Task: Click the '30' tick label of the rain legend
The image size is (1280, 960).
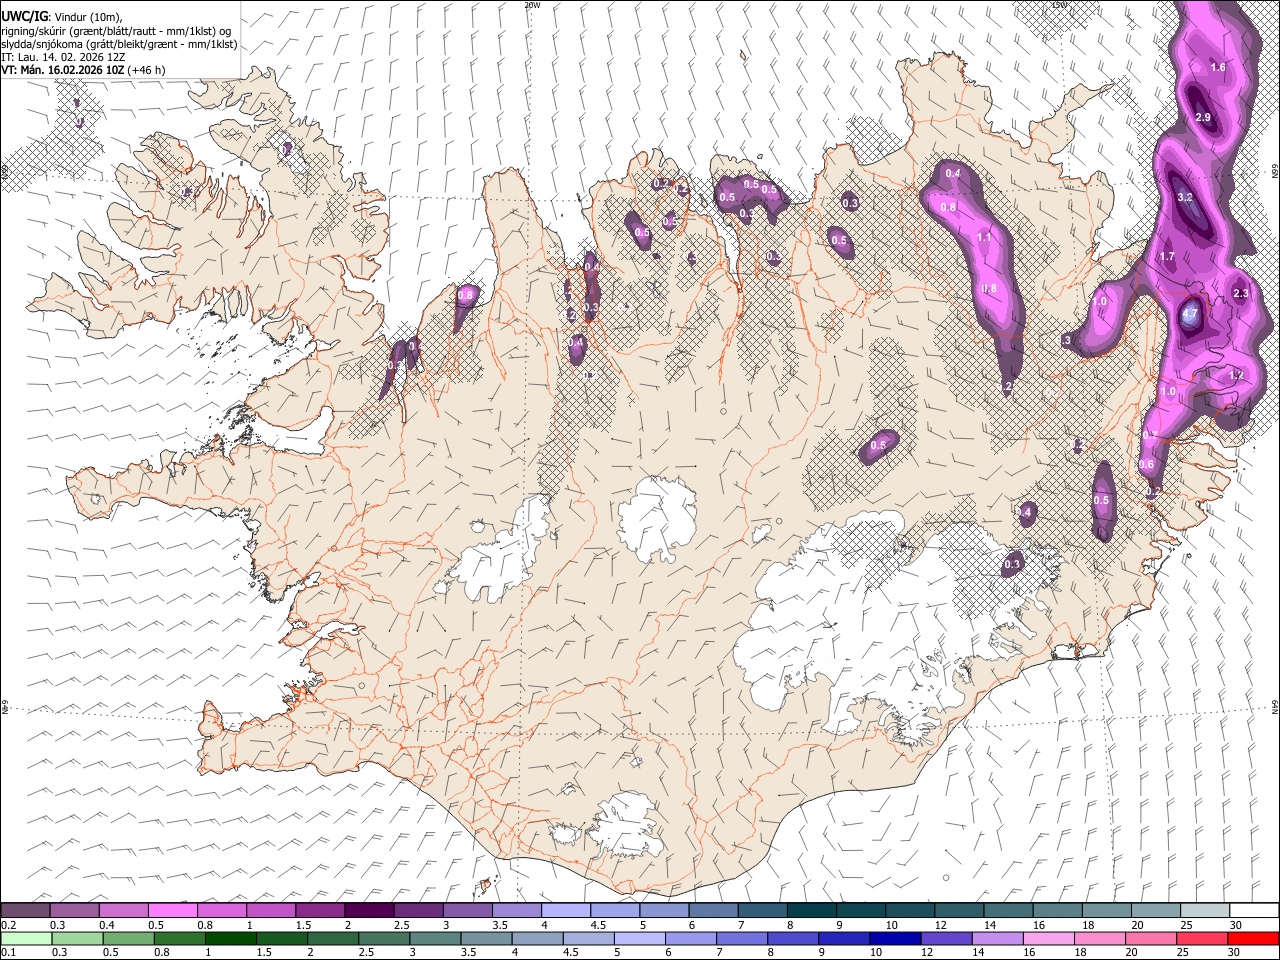Action: [1236, 953]
